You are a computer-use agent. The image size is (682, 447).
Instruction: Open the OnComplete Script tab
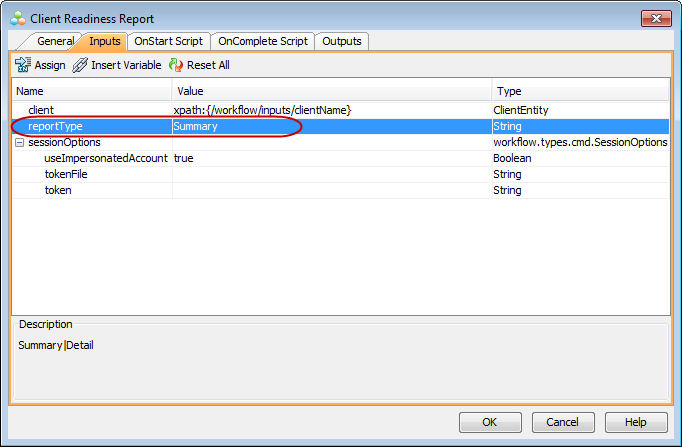pyautogui.click(x=262, y=41)
